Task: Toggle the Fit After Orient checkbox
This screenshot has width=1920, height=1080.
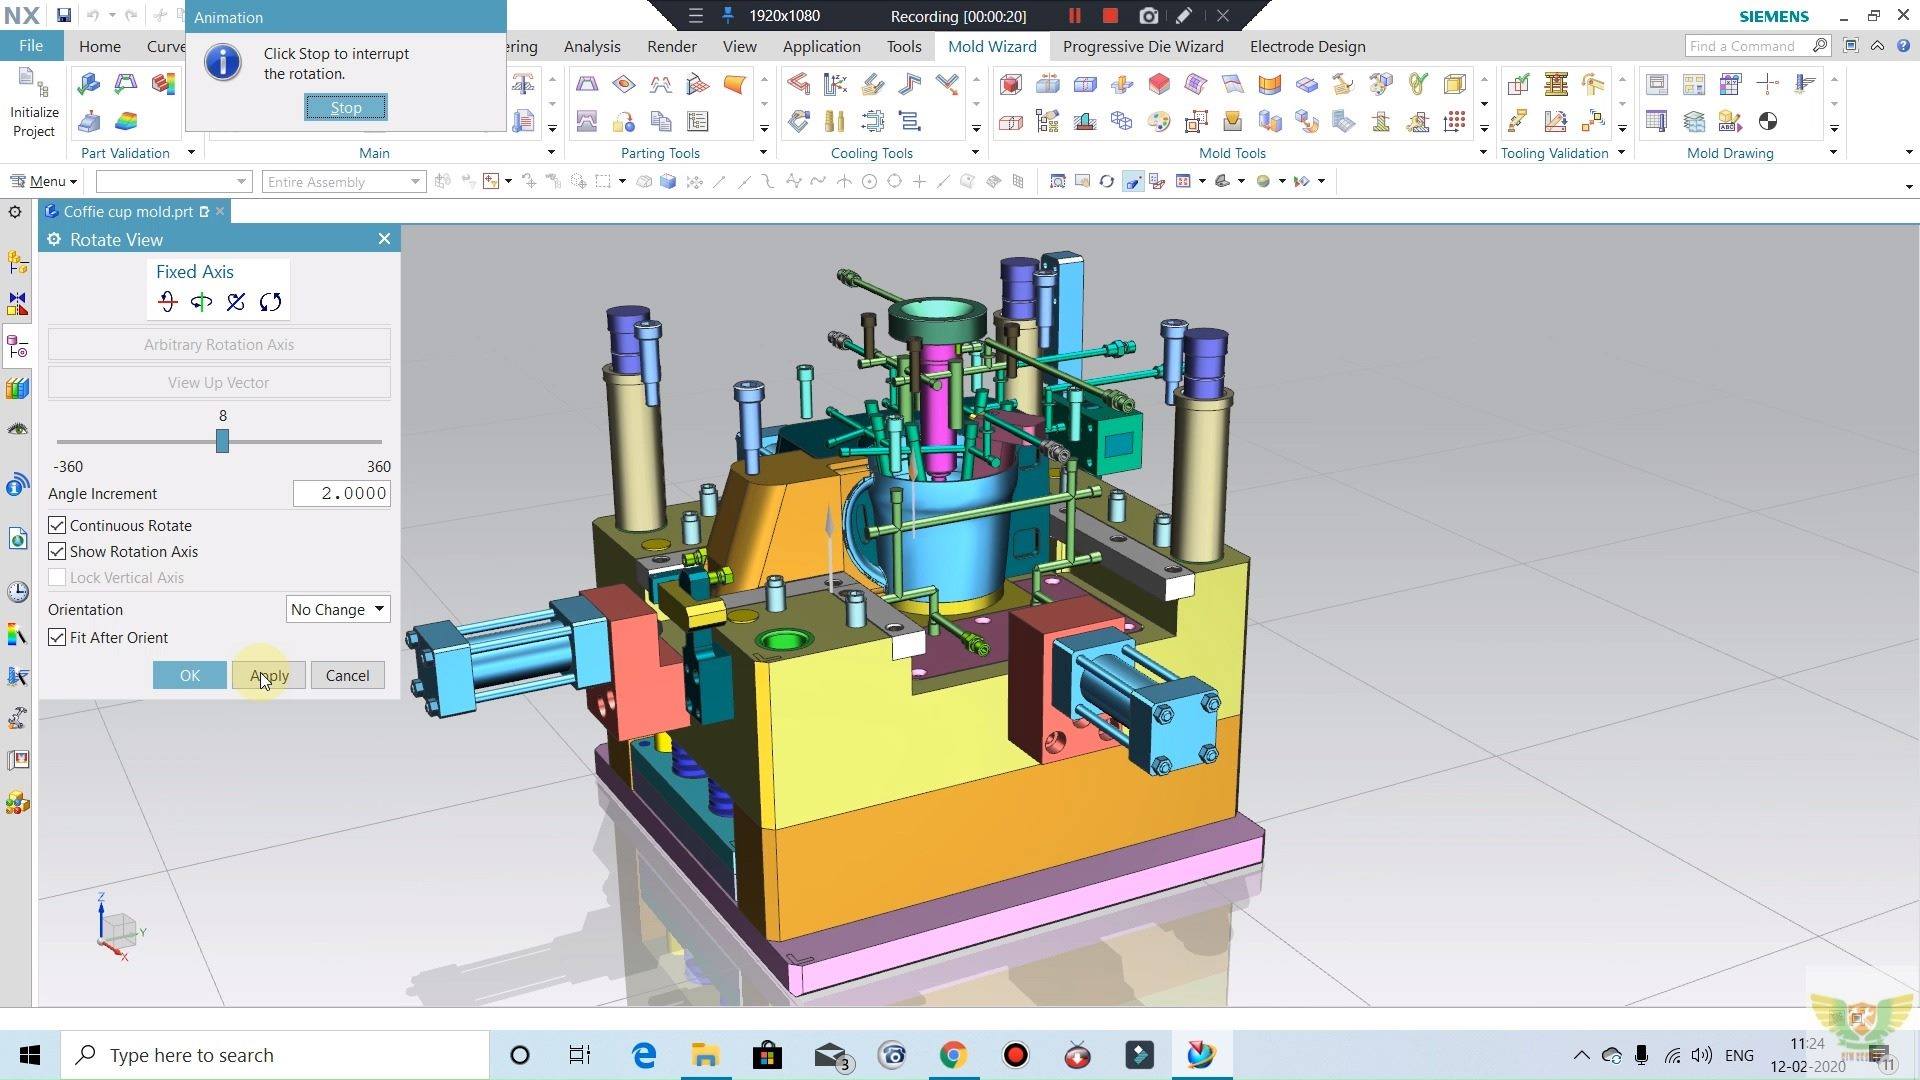Action: [57, 637]
